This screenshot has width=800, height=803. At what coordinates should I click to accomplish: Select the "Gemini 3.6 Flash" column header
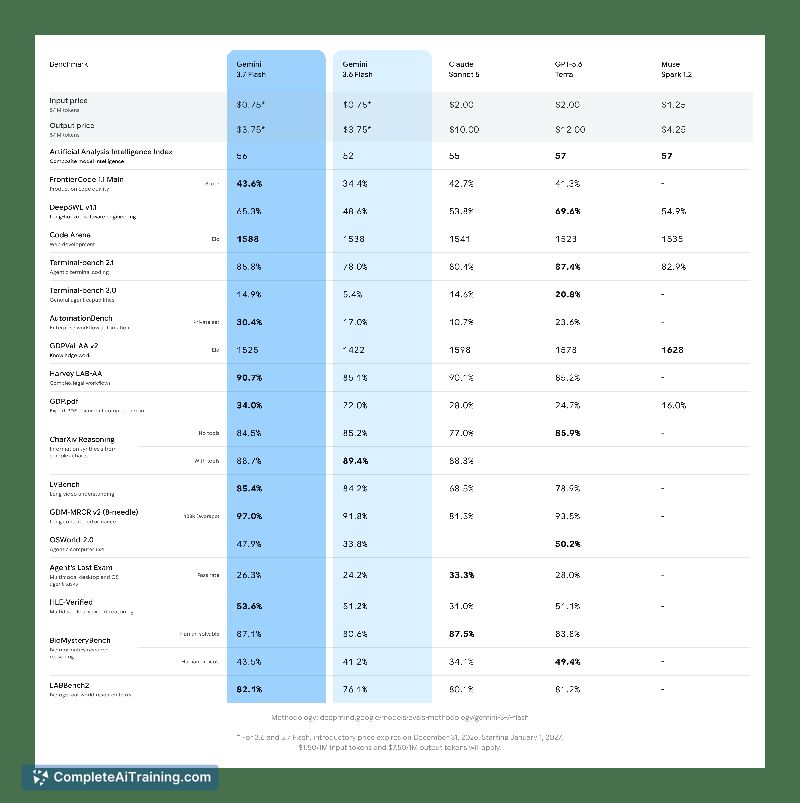click(x=357, y=69)
